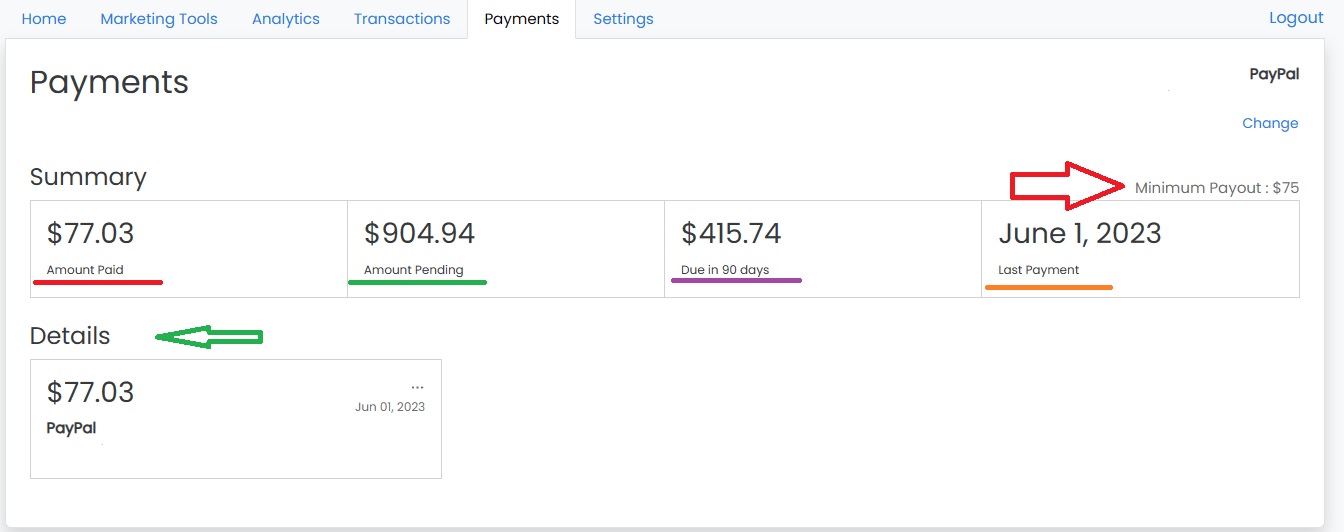Click the Jun 01, 2023 date on payment card

(390, 407)
